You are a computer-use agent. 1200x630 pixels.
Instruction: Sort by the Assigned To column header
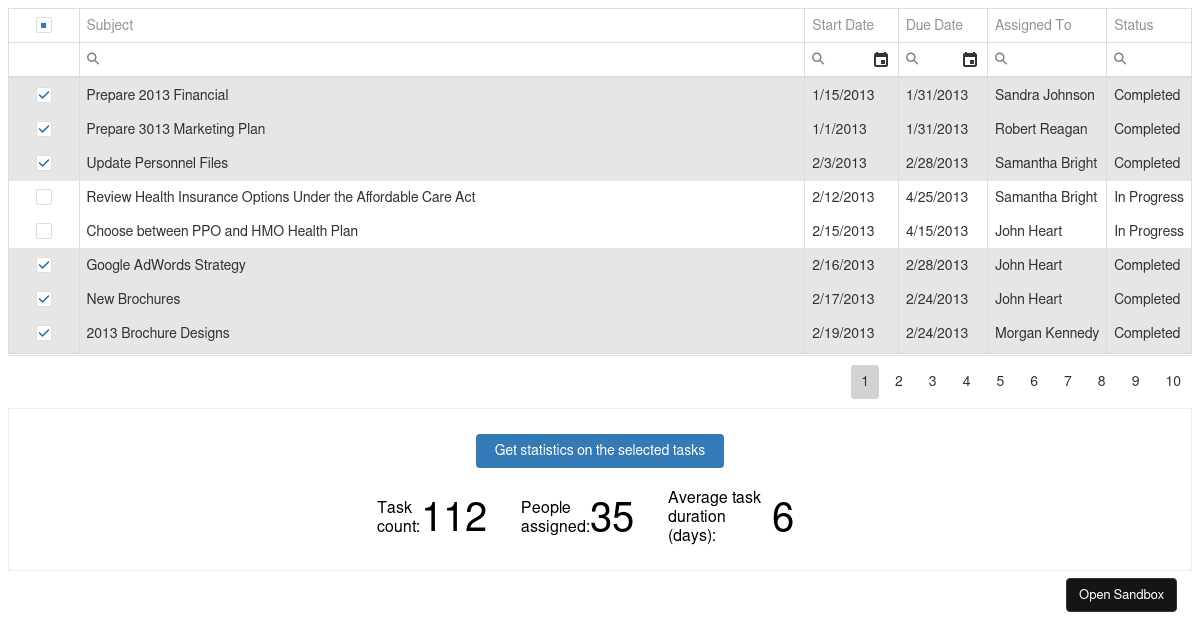[x=1033, y=25]
